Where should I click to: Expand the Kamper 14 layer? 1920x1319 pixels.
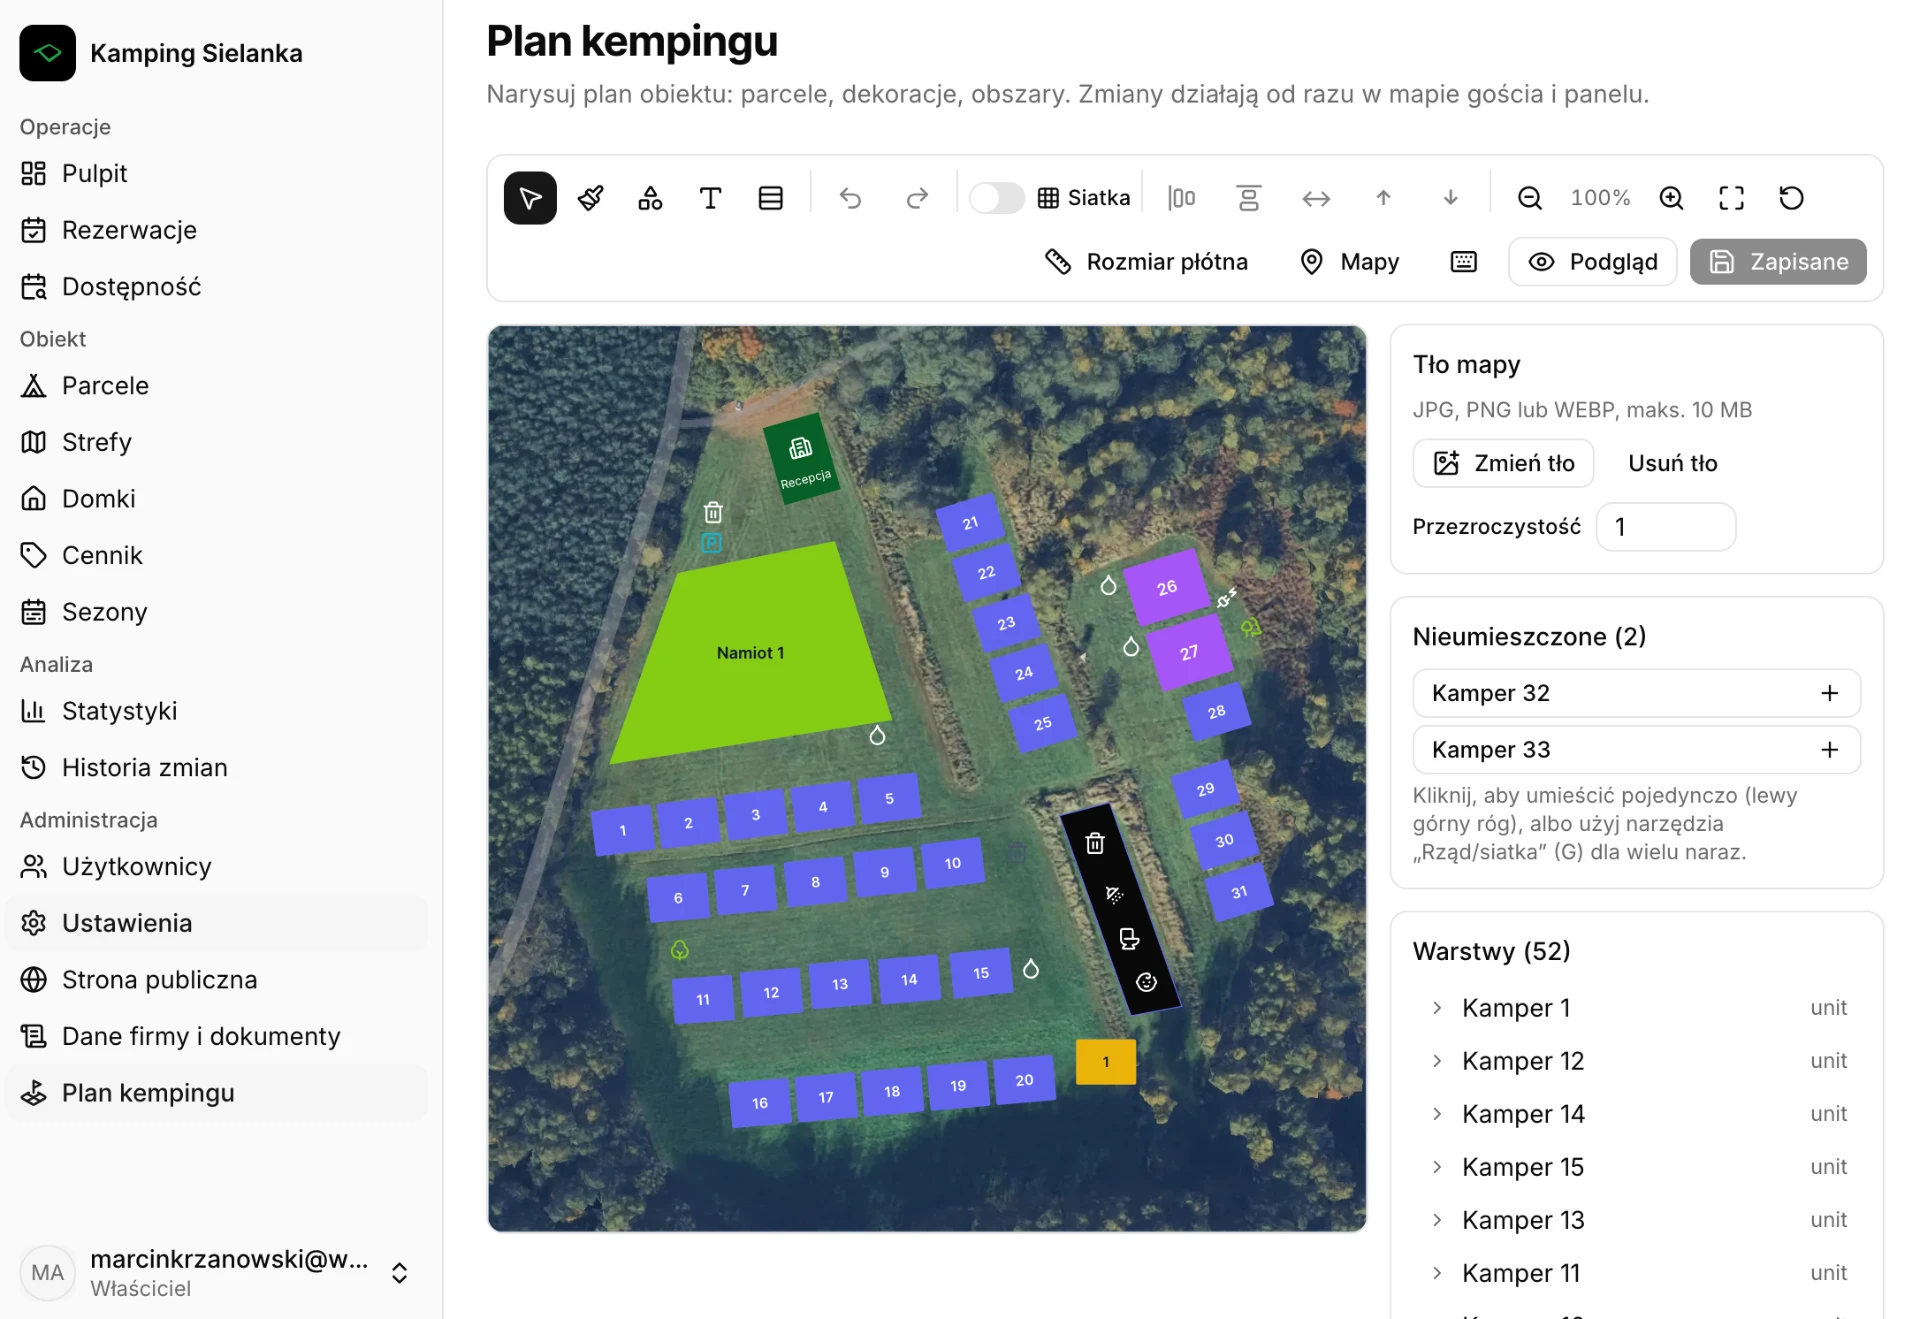pos(1437,1114)
